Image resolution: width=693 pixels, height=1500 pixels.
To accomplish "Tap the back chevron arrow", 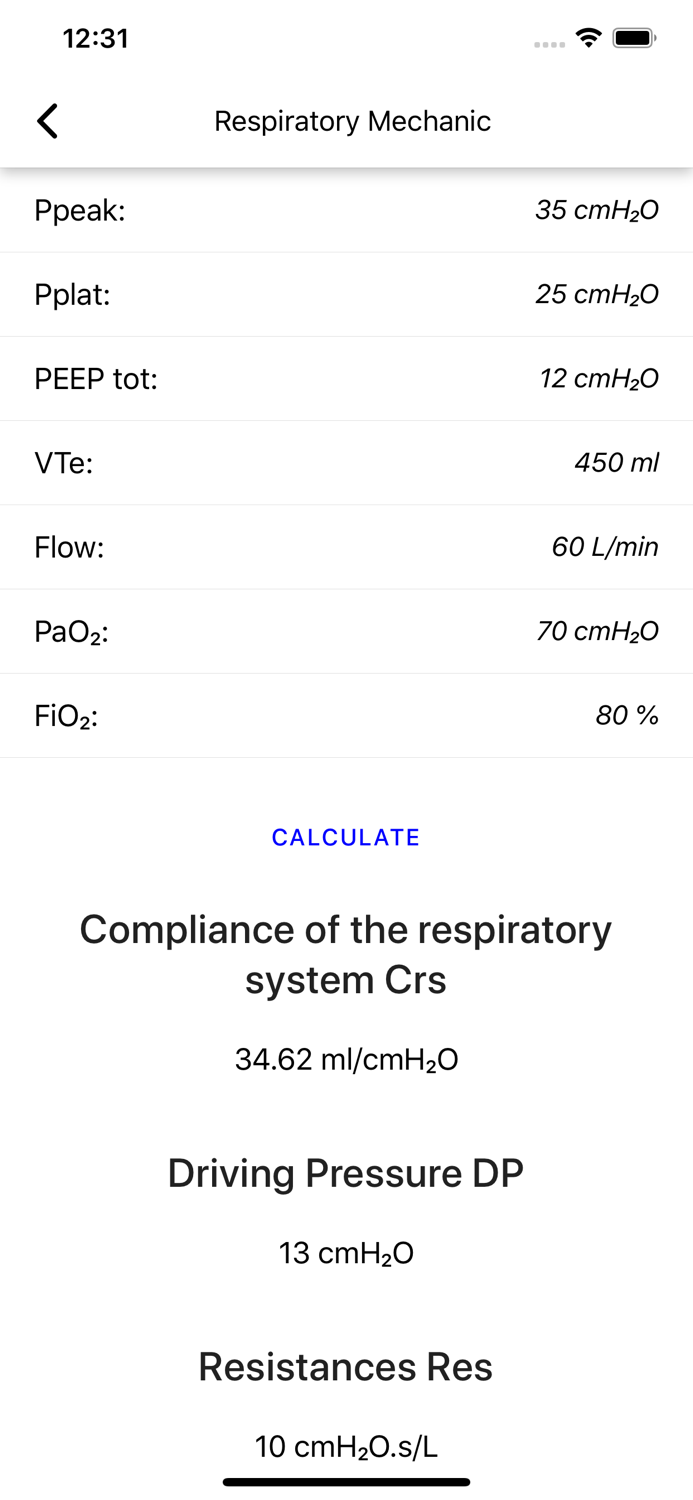I will click(x=46, y=120).
